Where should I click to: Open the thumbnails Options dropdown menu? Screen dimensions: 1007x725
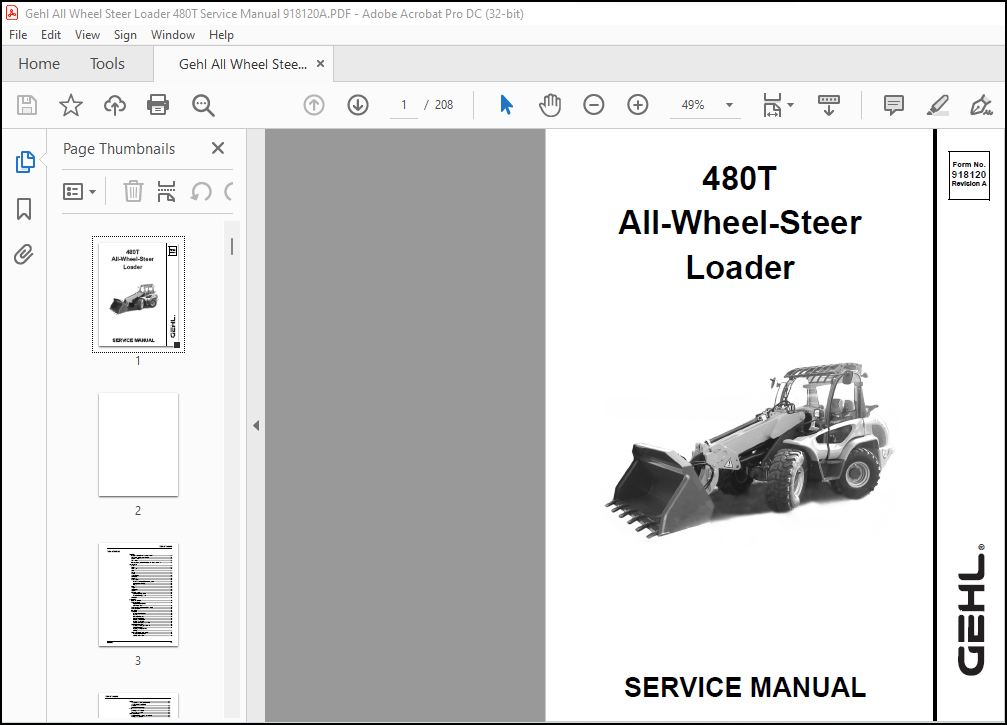tap(80, 191)
